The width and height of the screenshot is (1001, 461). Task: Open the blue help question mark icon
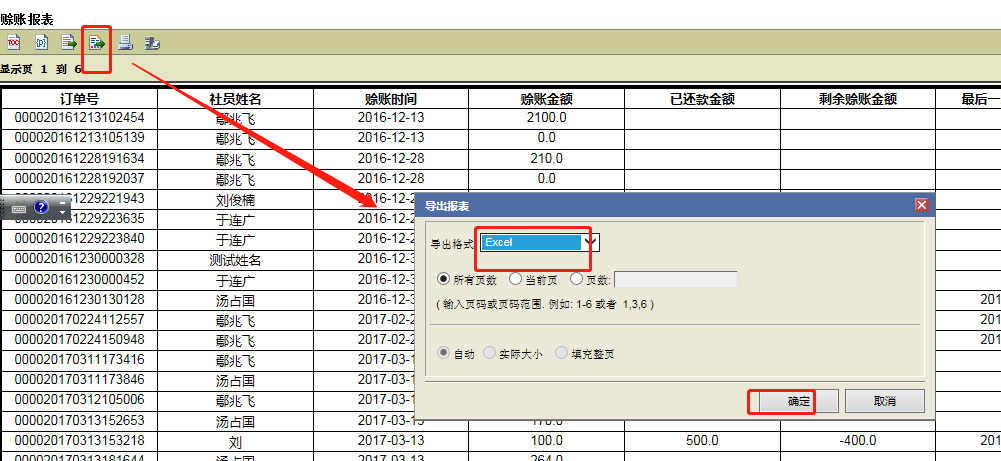click(x=41, y=208)
